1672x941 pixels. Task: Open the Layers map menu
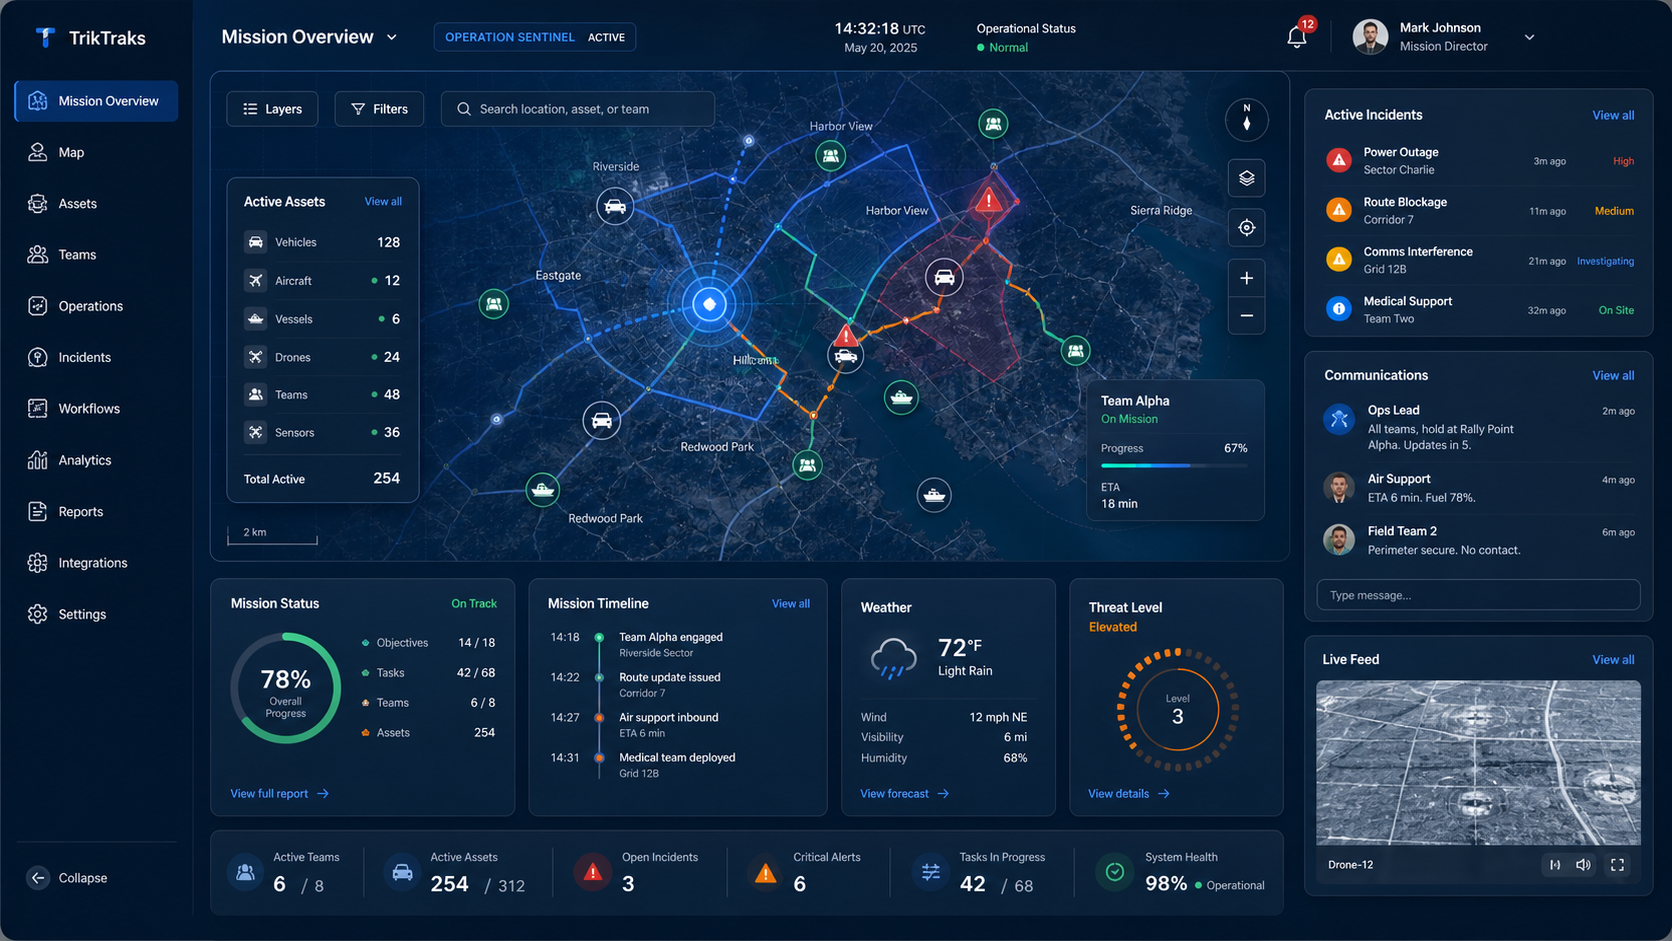pos(272,109)
